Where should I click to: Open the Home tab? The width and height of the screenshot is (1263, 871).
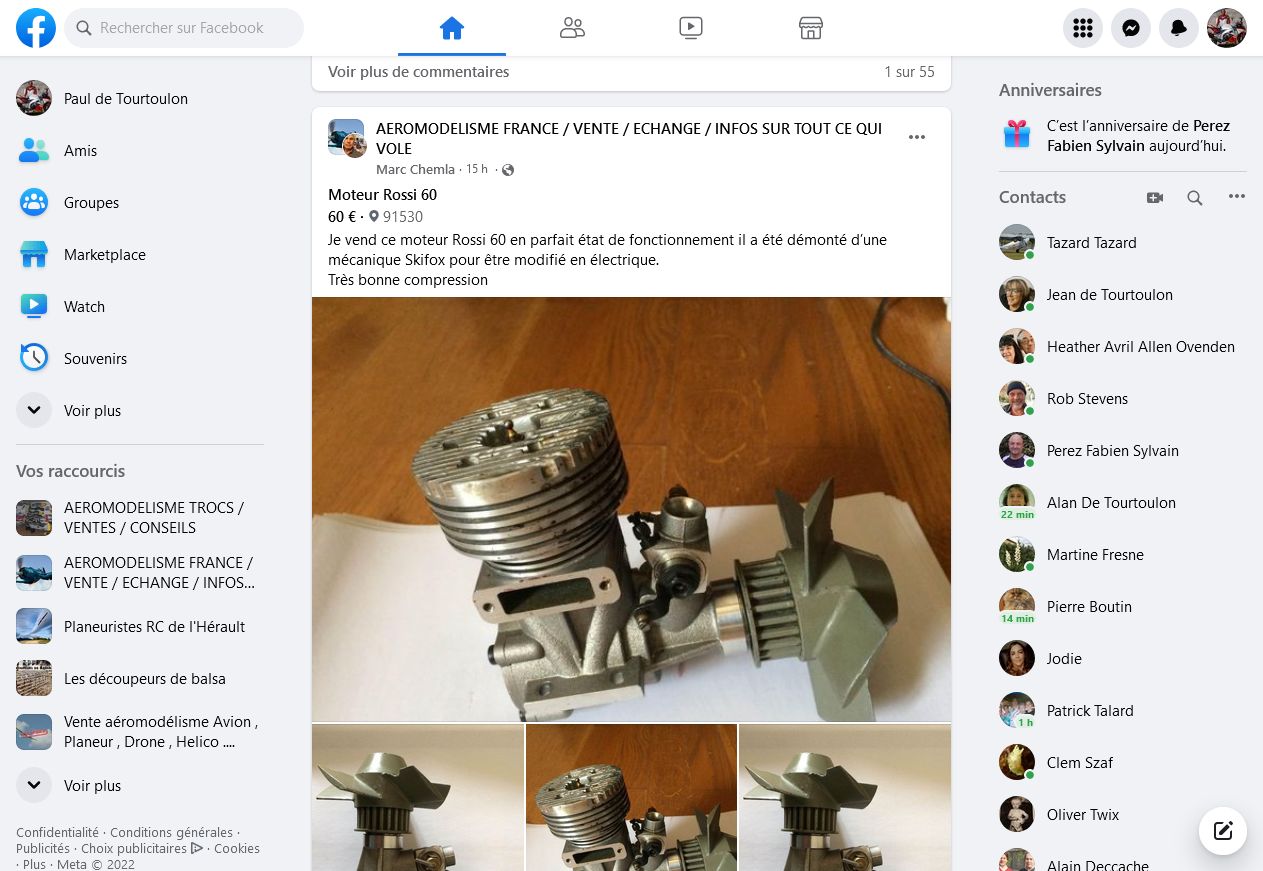point(452,28)
